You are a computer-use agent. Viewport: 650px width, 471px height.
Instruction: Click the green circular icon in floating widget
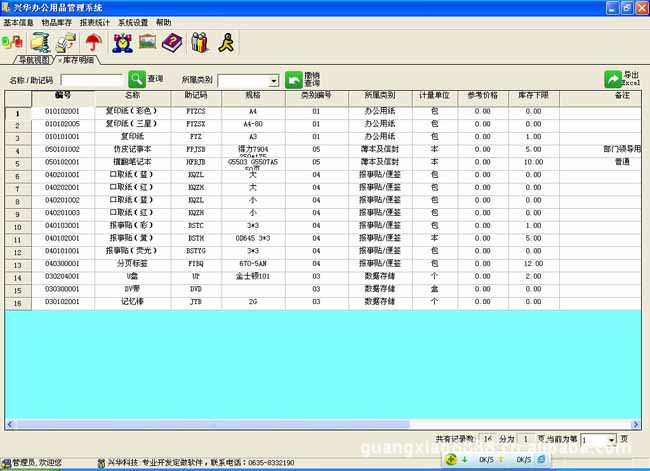(x=451, y=459)
